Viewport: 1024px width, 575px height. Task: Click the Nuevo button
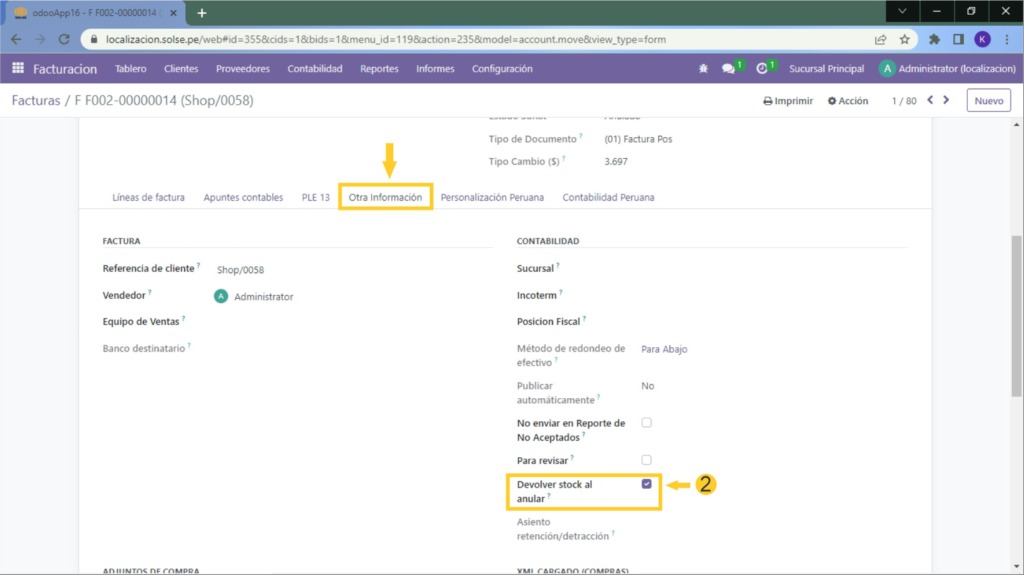coord(988,100)
